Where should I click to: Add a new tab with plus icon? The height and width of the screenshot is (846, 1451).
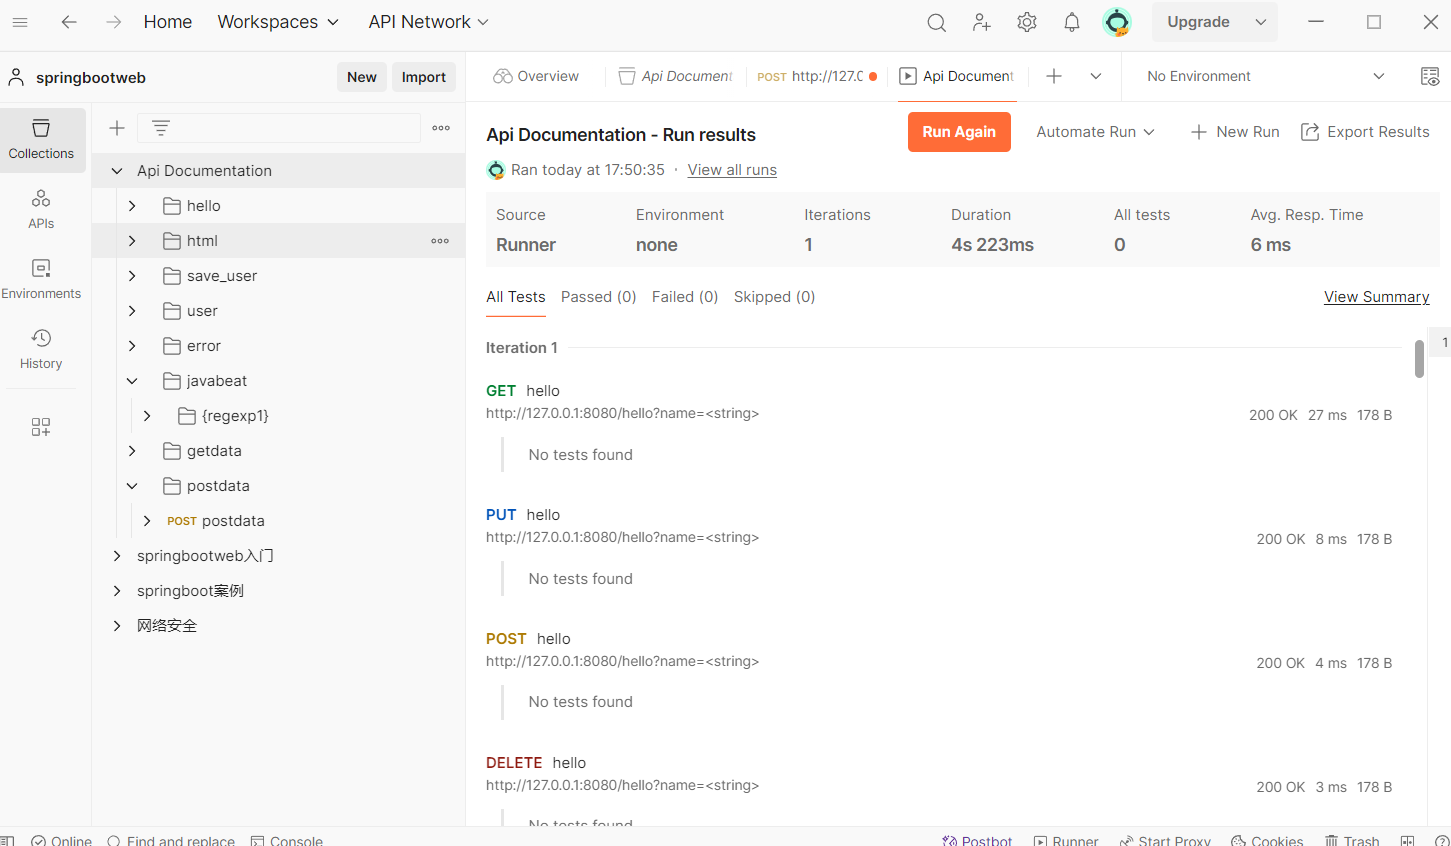tap(1054, 76)
